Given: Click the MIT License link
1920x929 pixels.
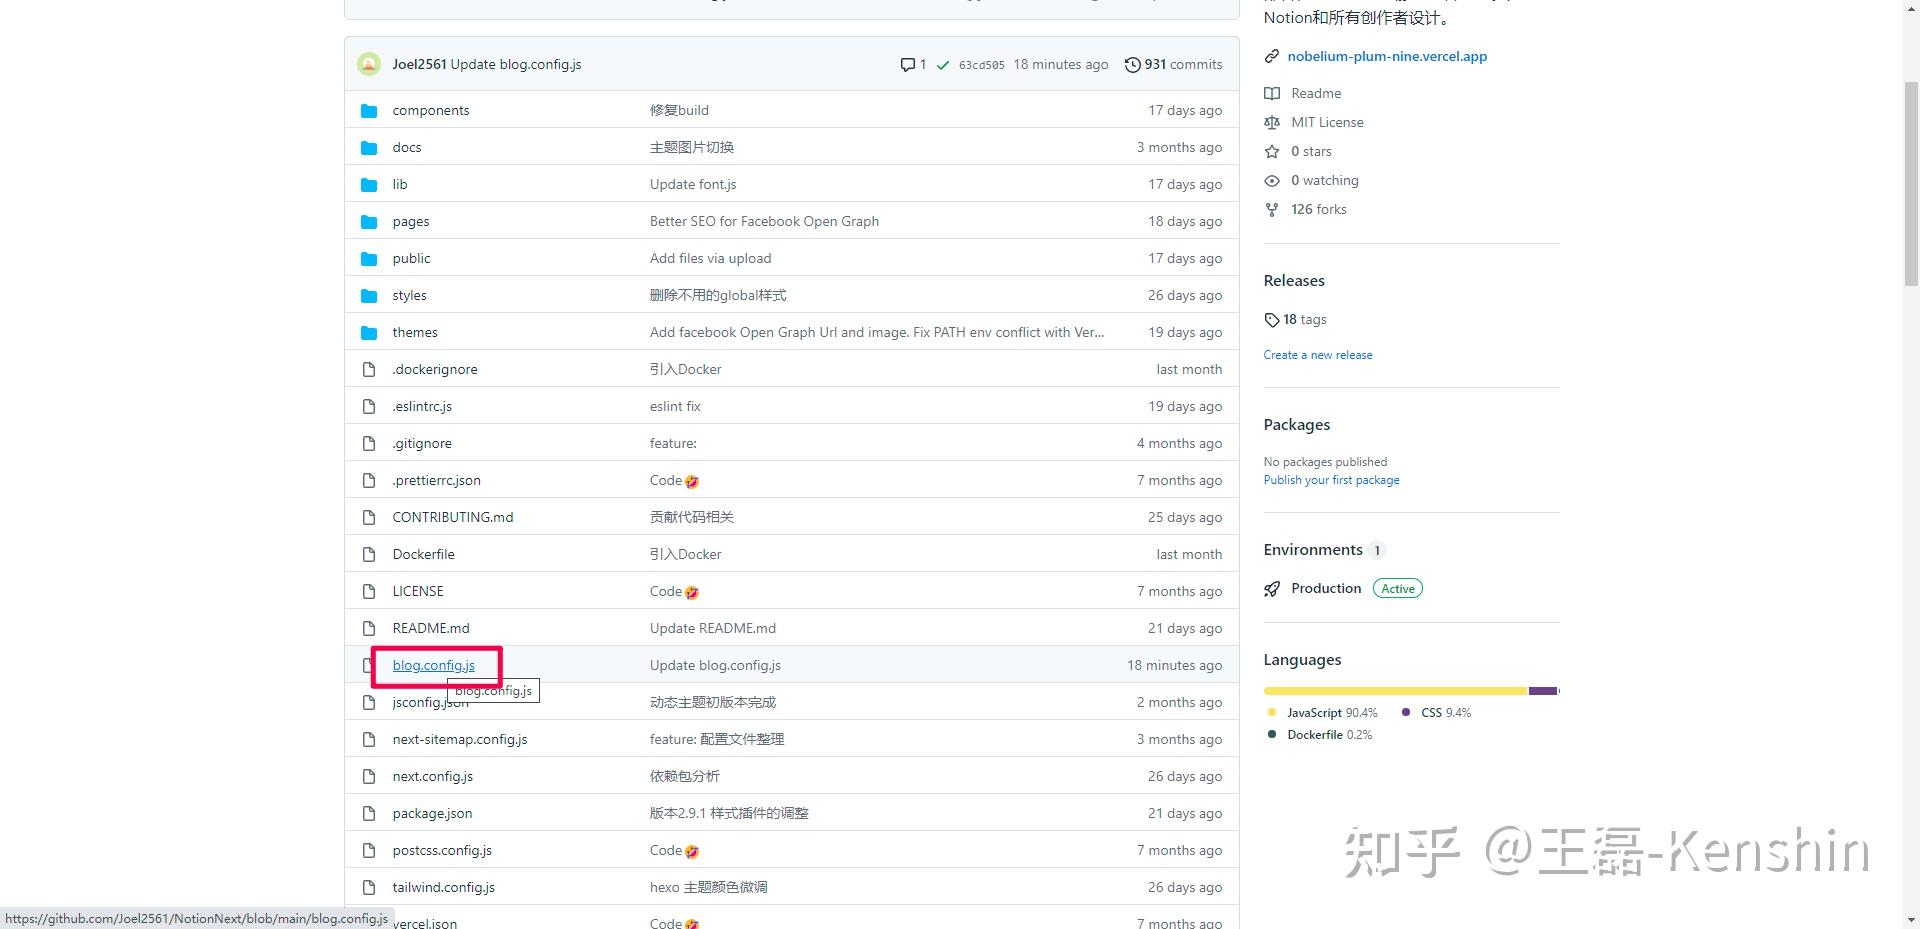Looking at the screenshot, I should click(1327, 122).
